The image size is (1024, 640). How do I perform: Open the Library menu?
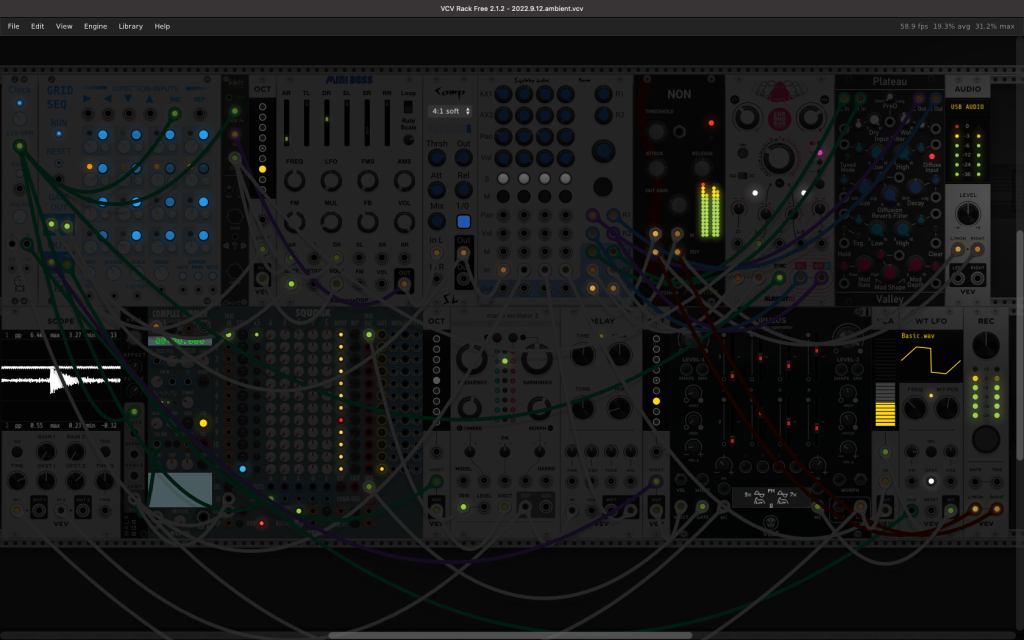(x=131, y=26)
